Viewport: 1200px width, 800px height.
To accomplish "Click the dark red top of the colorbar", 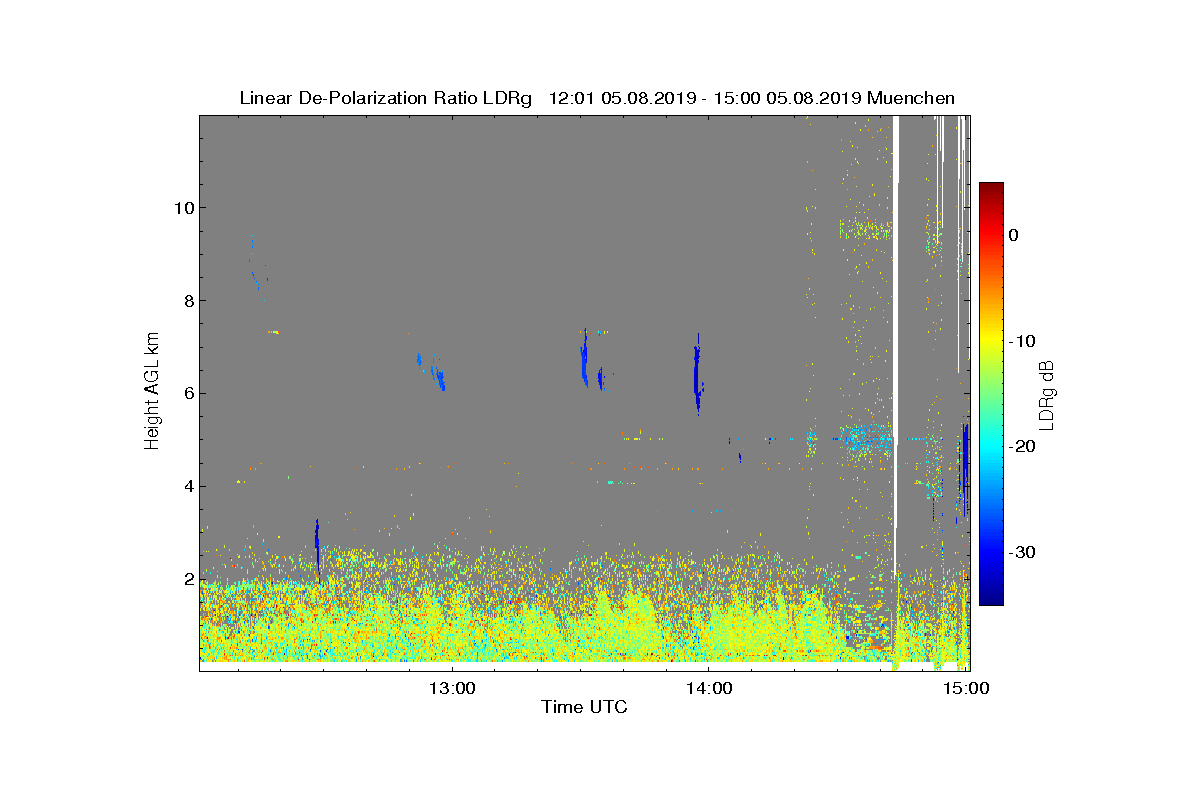I will (x=991, y=190).
